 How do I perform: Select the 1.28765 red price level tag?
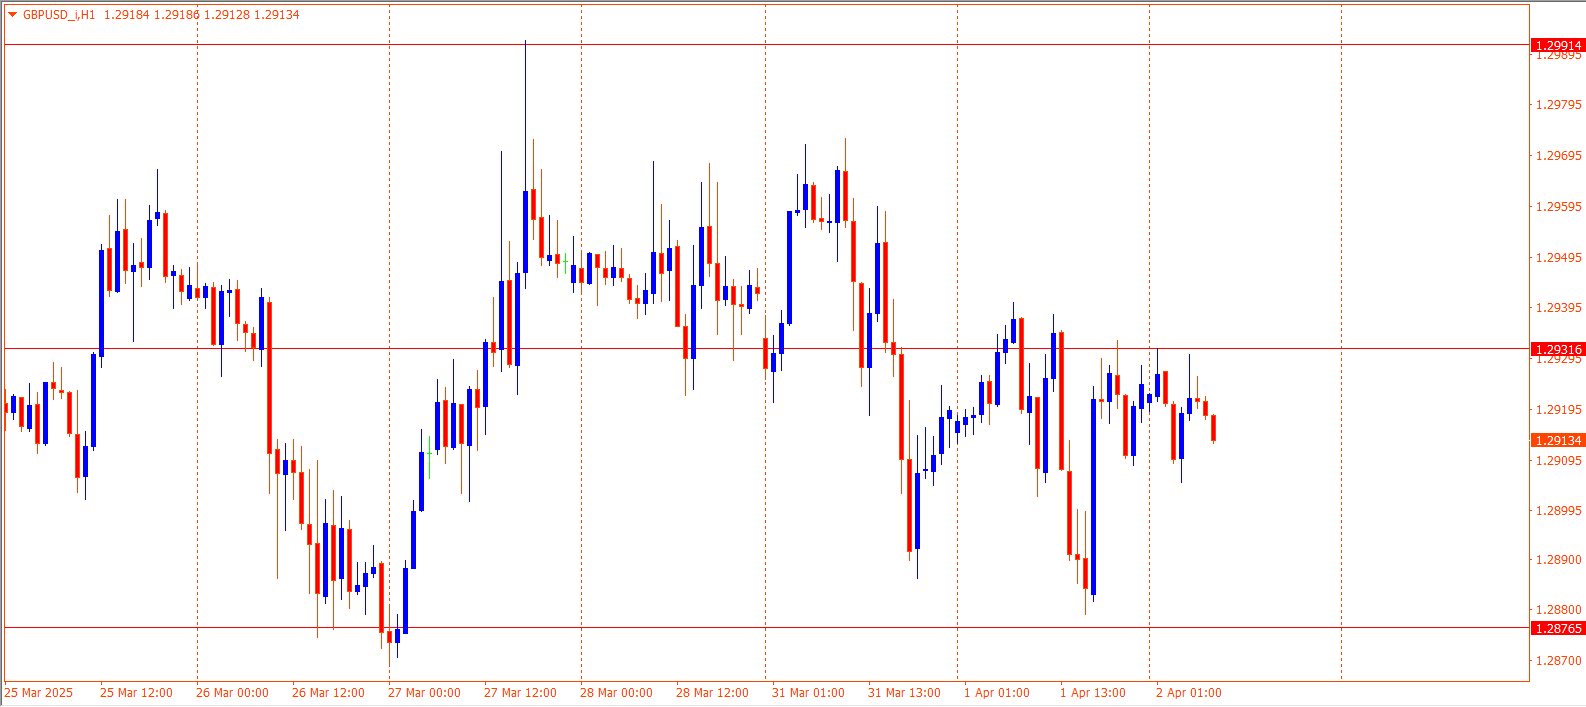click(x=1558, y=628)
